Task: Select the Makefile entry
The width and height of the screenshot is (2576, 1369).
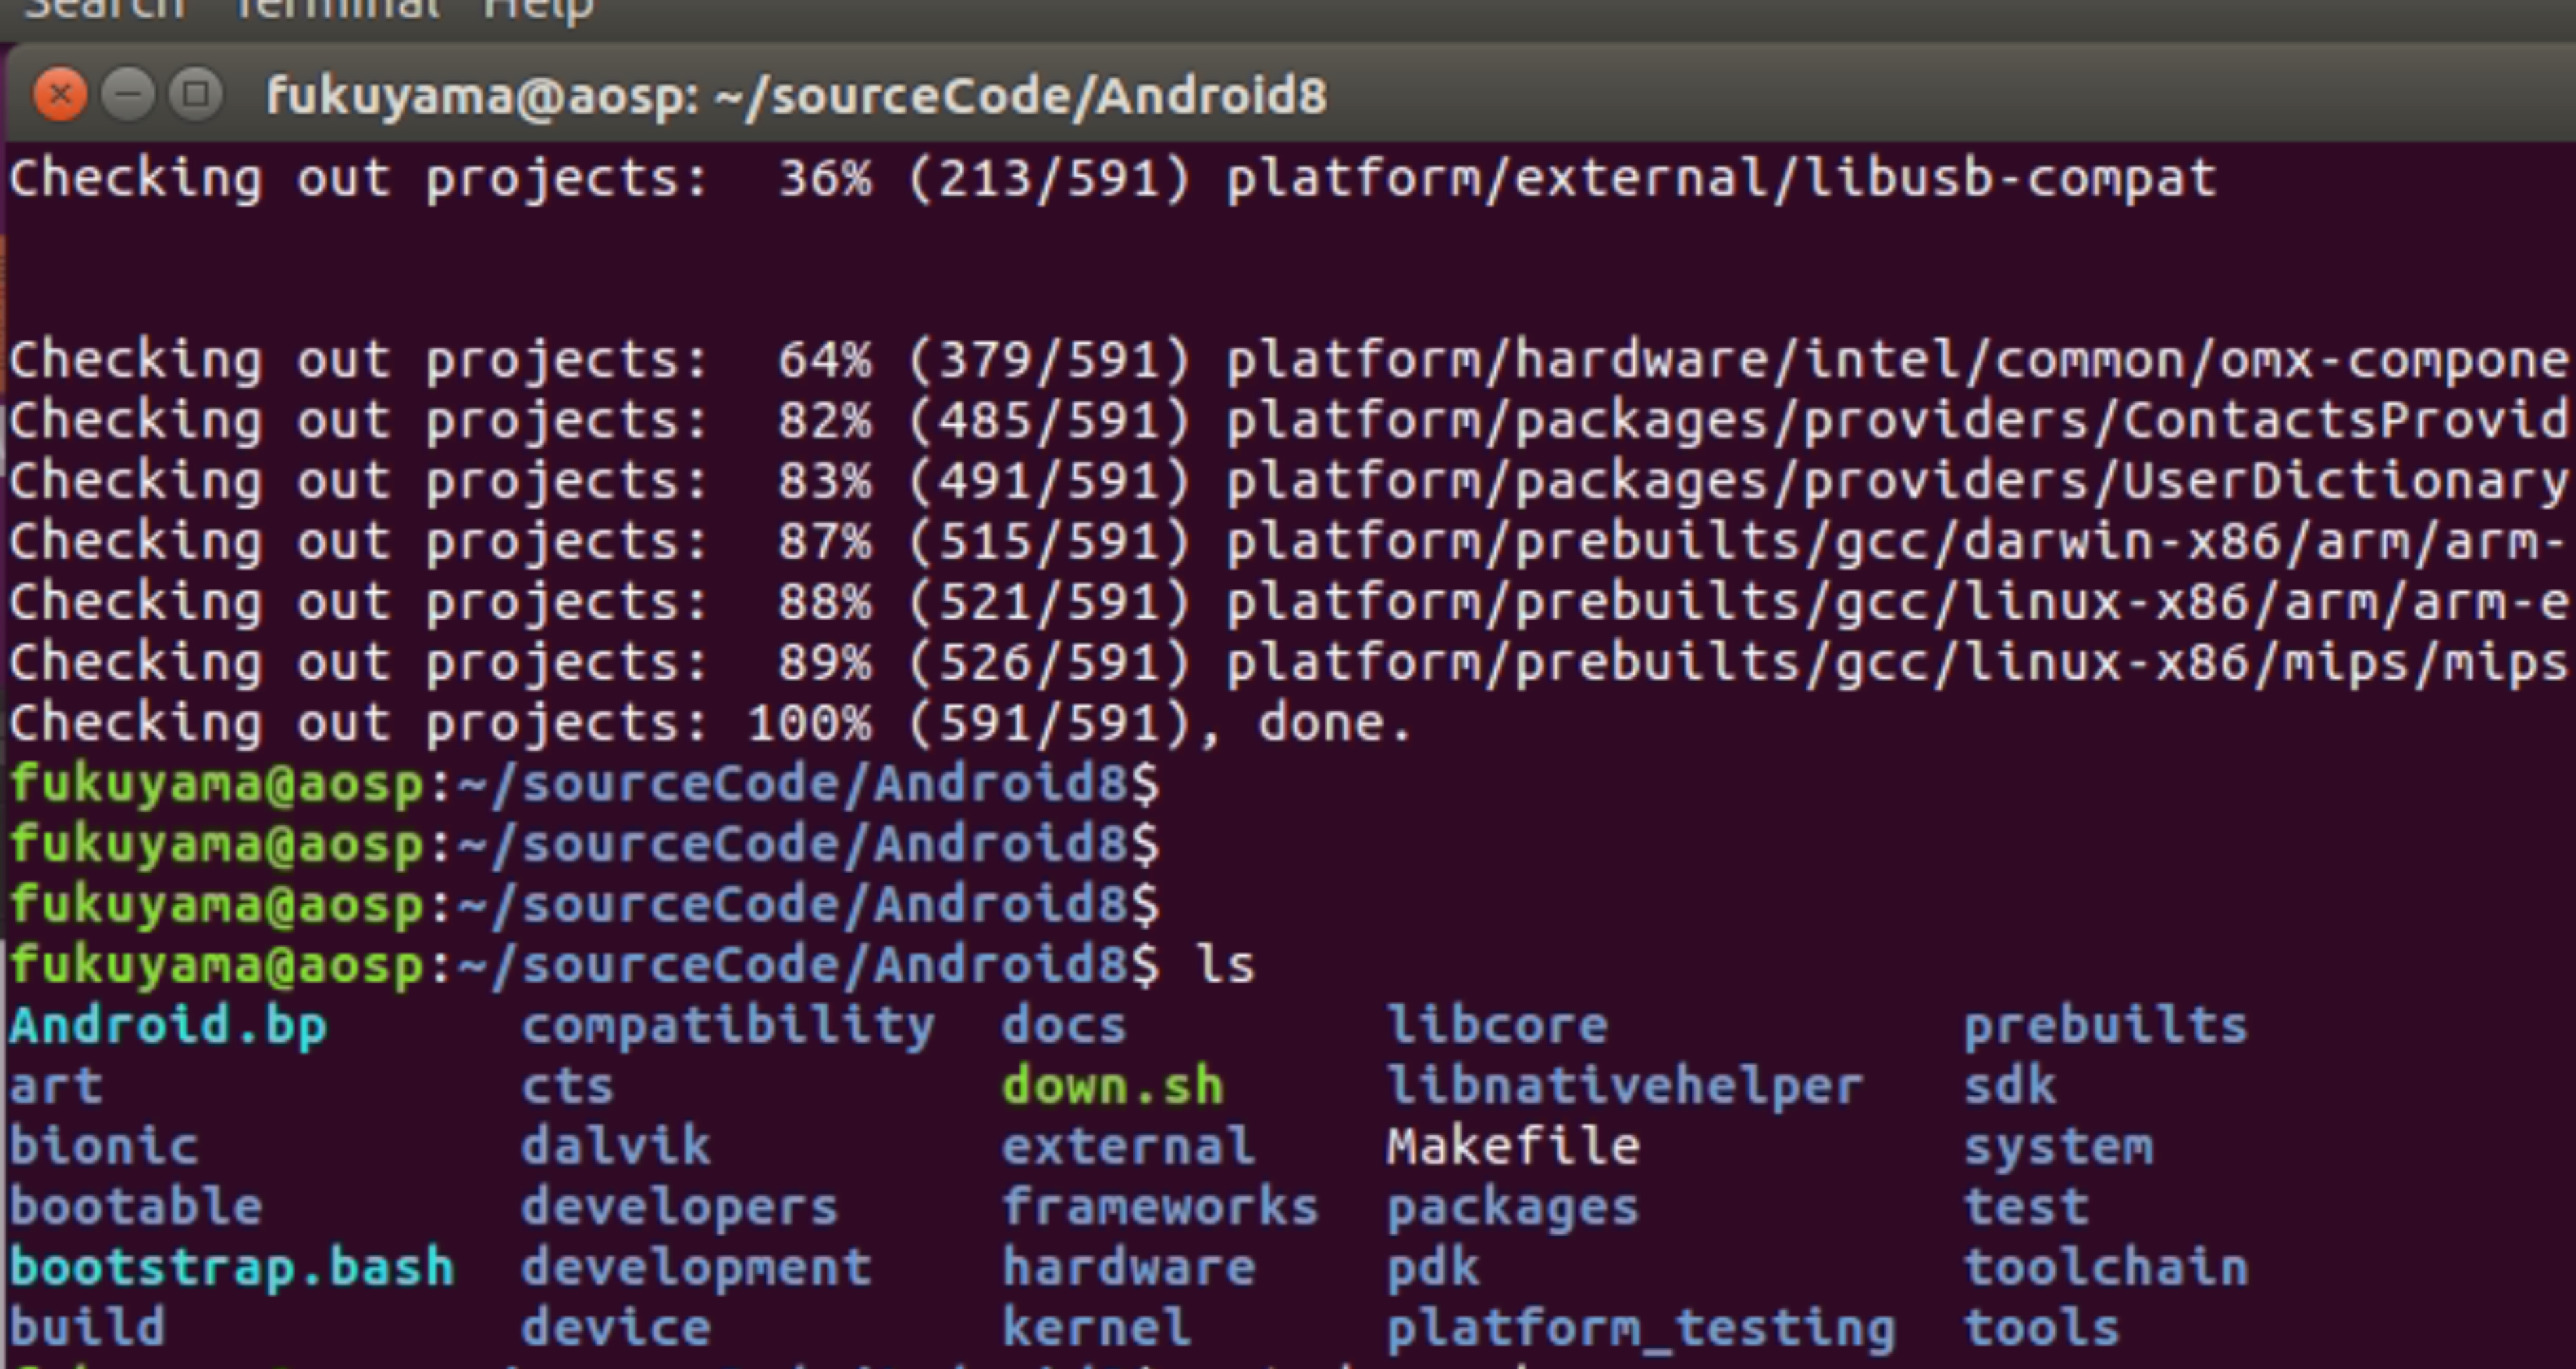Action: (1513, 1147)
